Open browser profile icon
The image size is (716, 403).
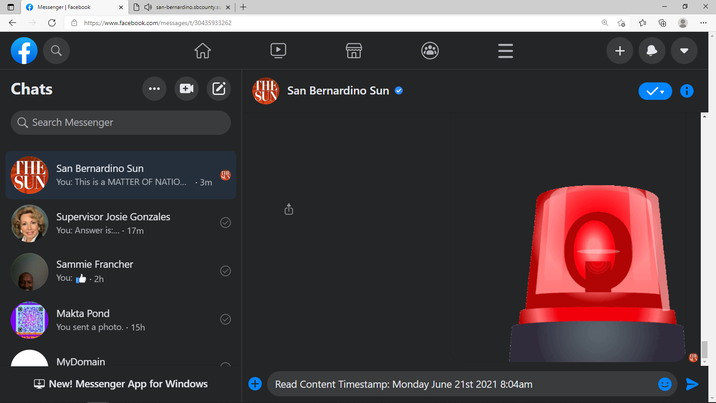(683, 23)
